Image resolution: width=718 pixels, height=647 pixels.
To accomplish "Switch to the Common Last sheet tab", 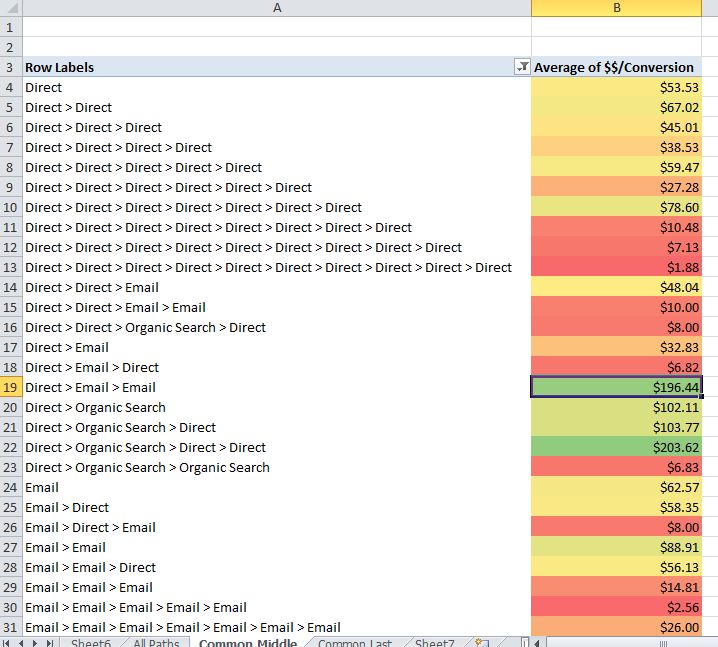I will (x=355, y=642).
